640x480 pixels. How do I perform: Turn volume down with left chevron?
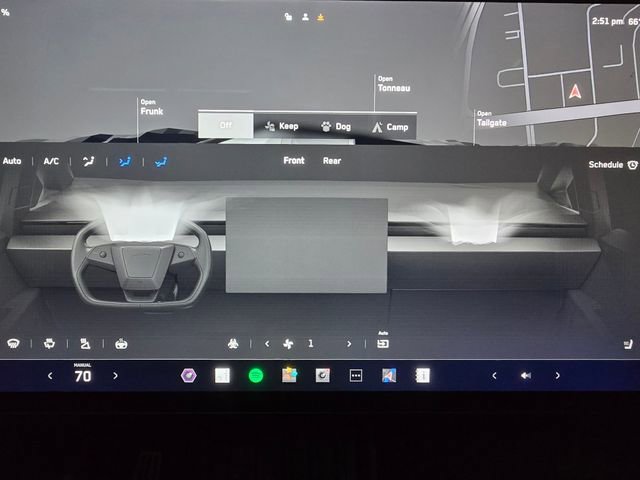click(x=494, y=376)
